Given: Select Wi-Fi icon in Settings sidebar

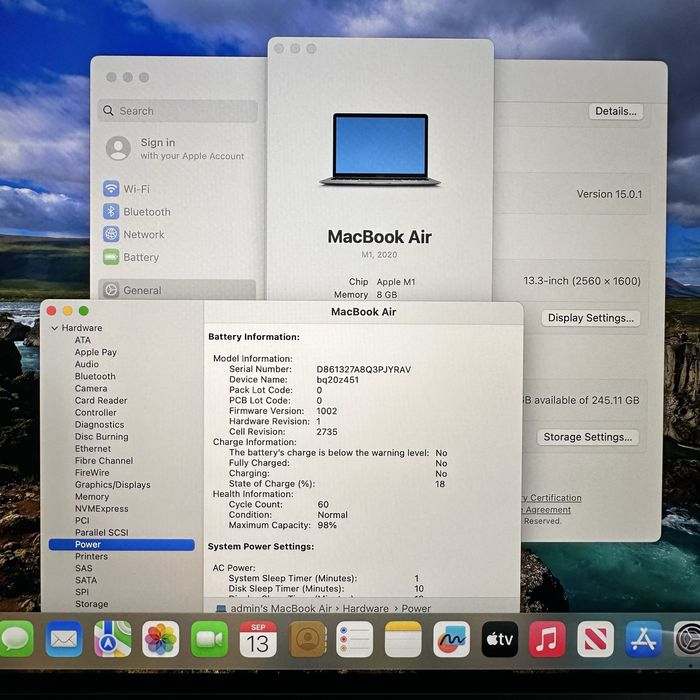Looking at the screenshot, I should 111,188.
